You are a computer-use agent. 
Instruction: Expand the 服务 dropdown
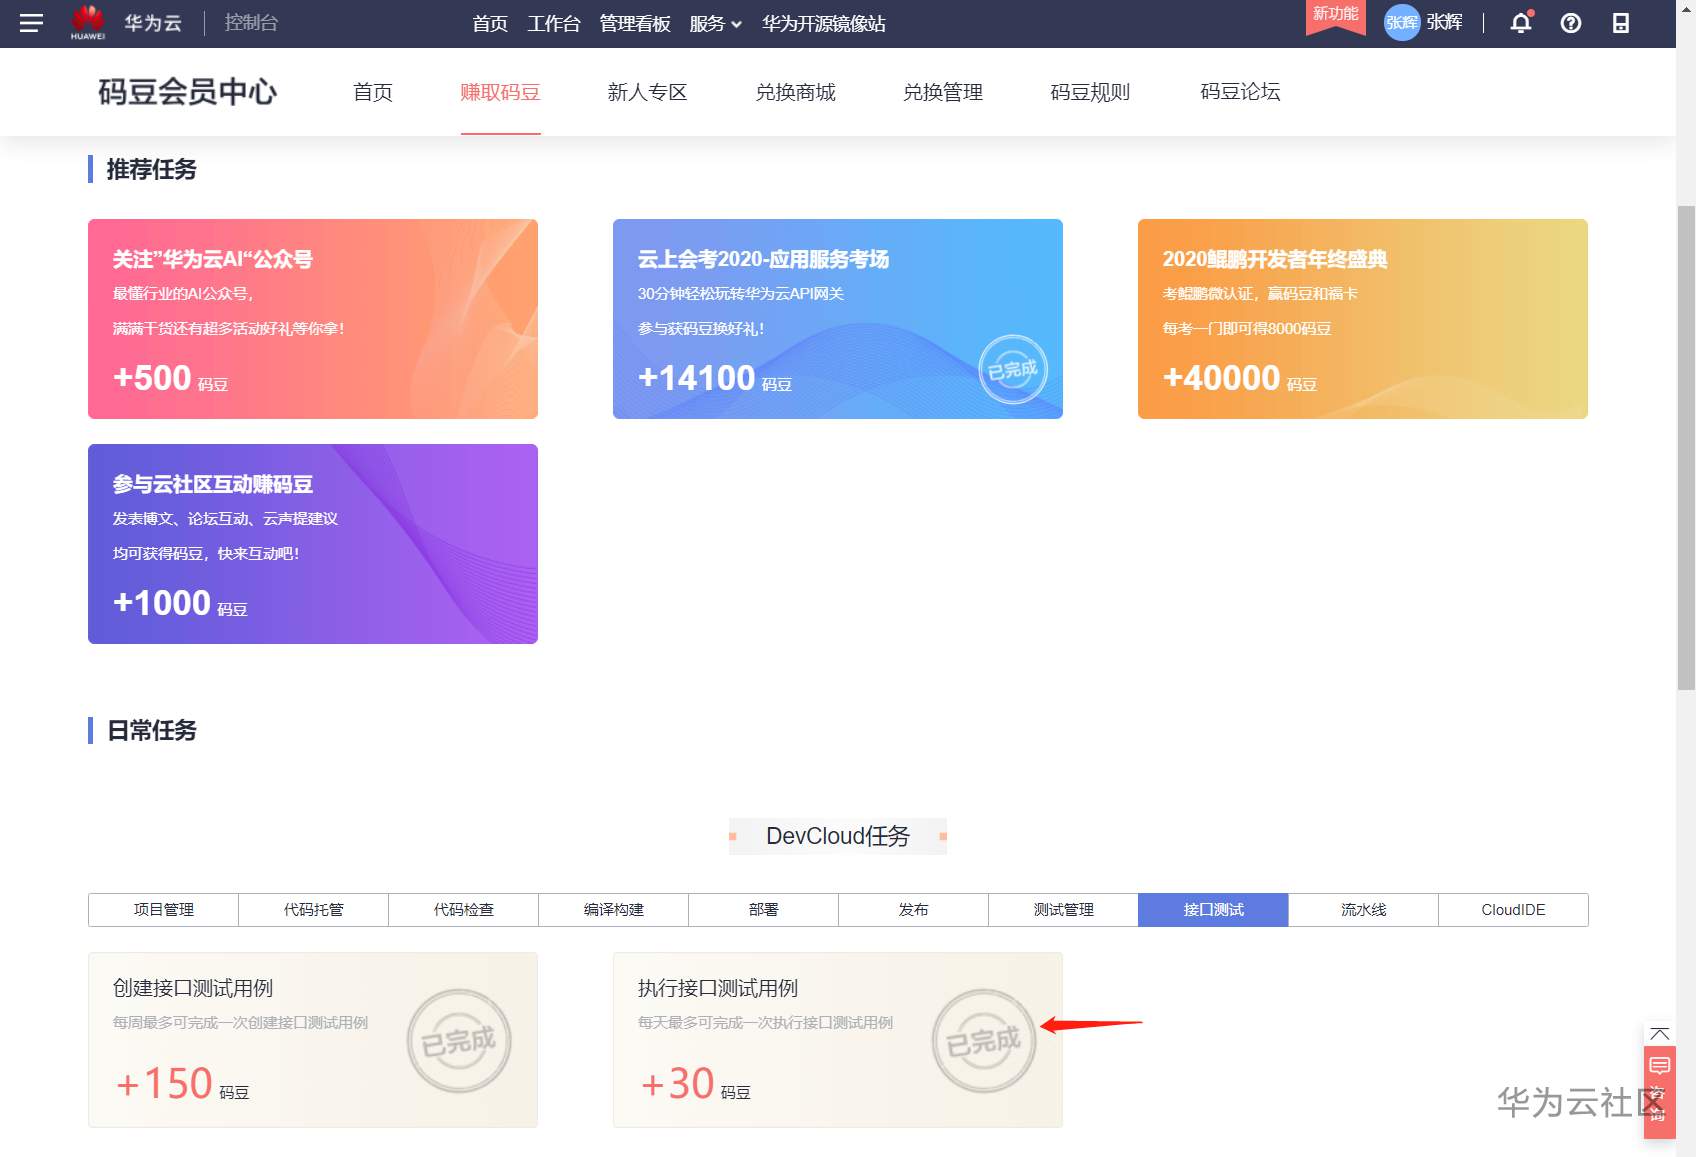(x=715, y=23)
